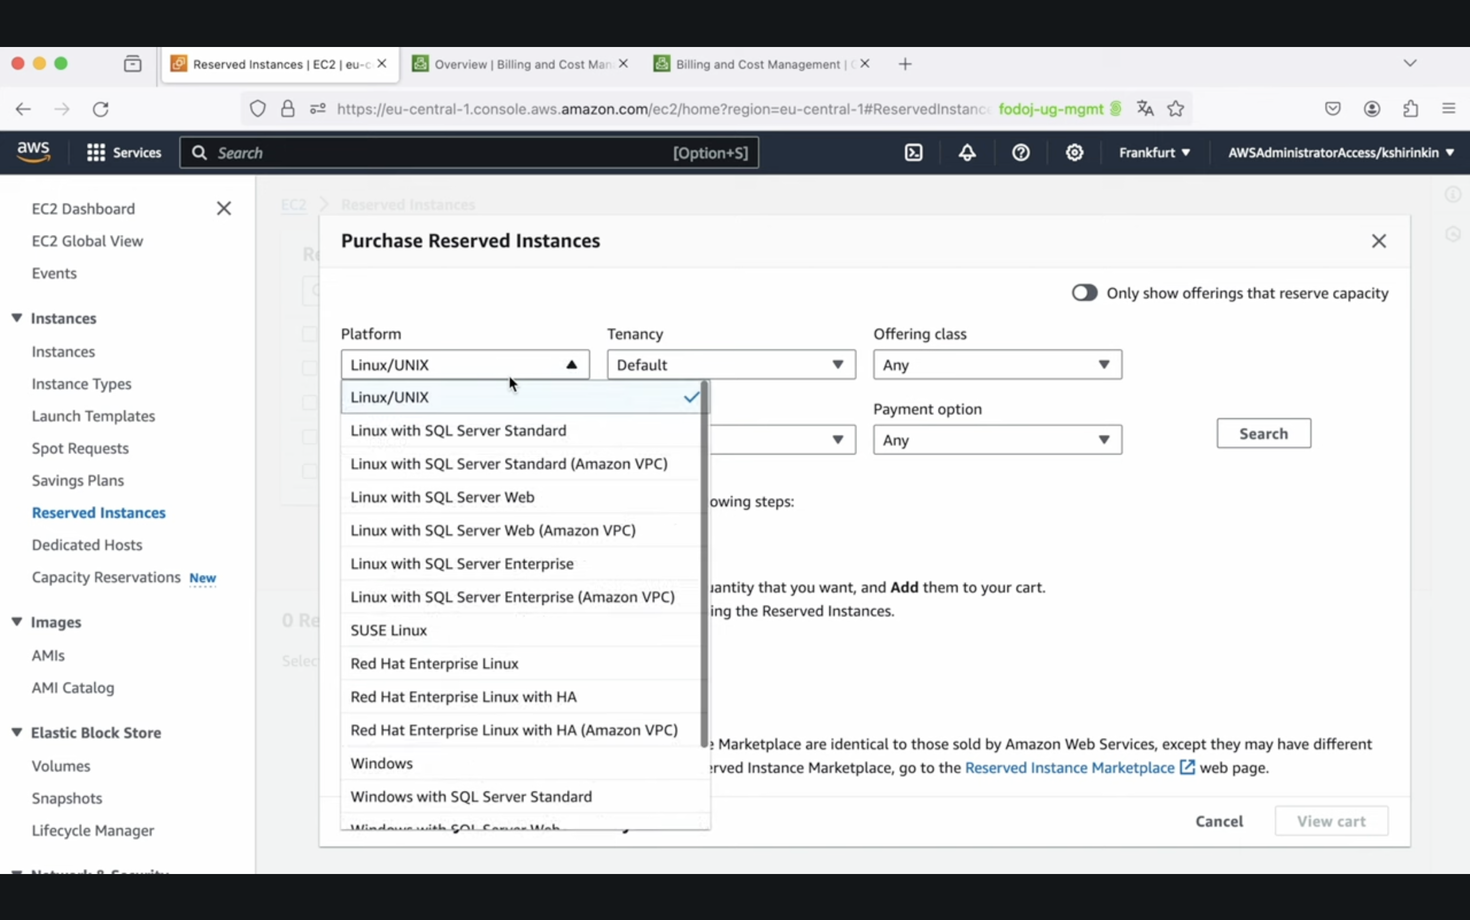The height and width of the screenshot is (920, 1470).
Task: Click external link icon beside Marketplace link
Action: pyautogui.click(x=1187, y=767)
